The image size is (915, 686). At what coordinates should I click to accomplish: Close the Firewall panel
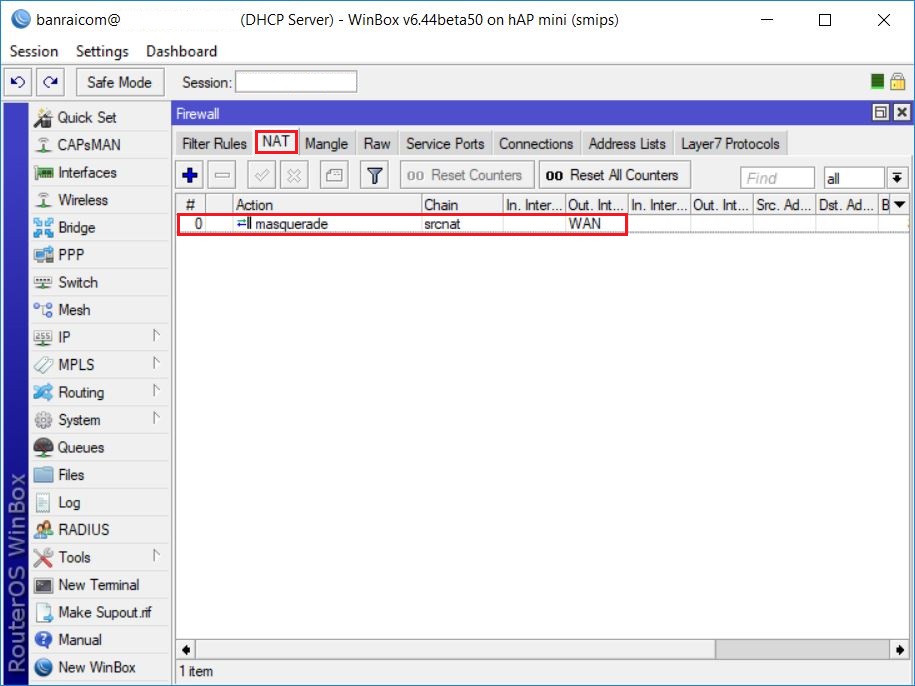[902, 113]
